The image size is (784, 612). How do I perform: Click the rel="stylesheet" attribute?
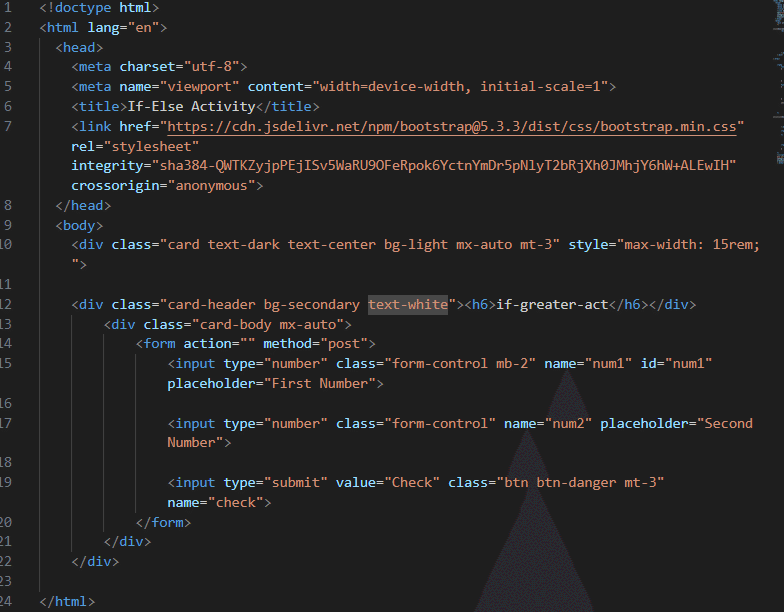click(135, 146)
